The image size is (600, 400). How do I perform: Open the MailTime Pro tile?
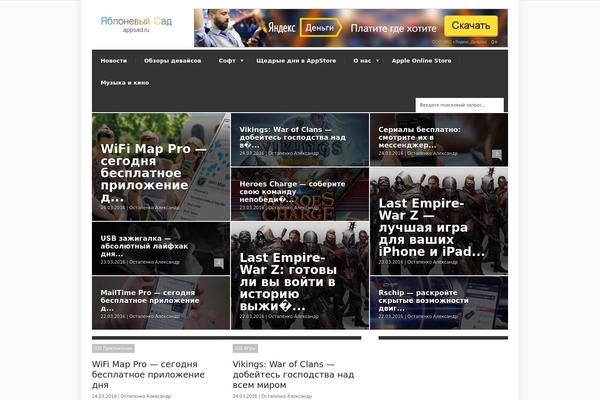(x=161, y=303)
